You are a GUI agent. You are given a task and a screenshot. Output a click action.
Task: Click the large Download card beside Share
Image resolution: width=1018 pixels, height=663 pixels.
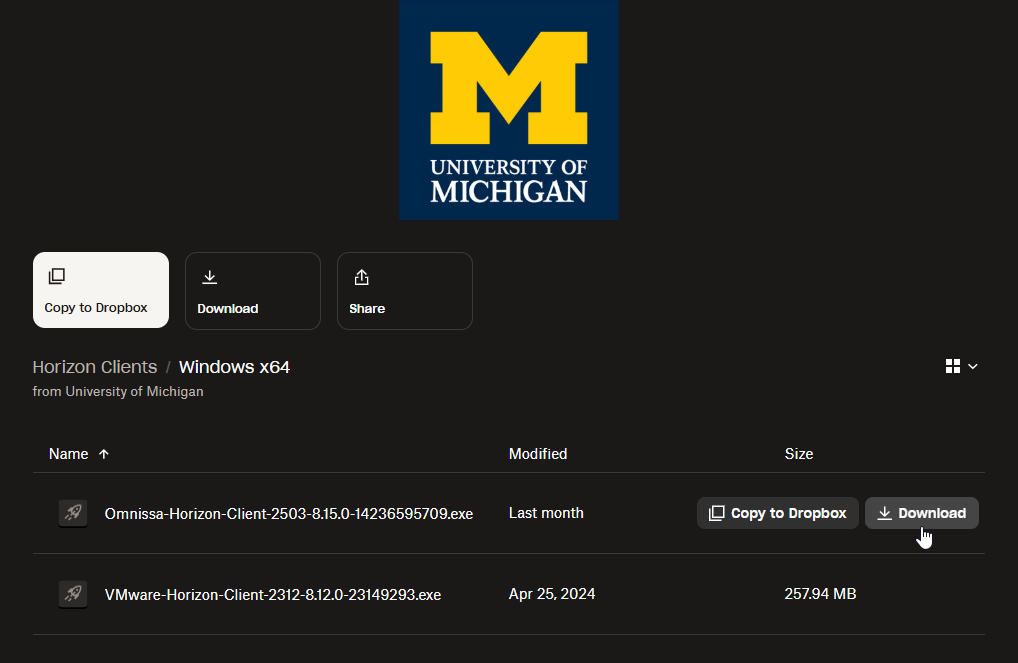point(252,290)
